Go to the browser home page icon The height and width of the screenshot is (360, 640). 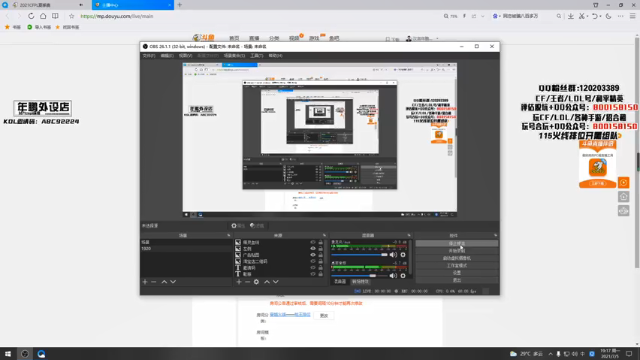pos(43,16)
